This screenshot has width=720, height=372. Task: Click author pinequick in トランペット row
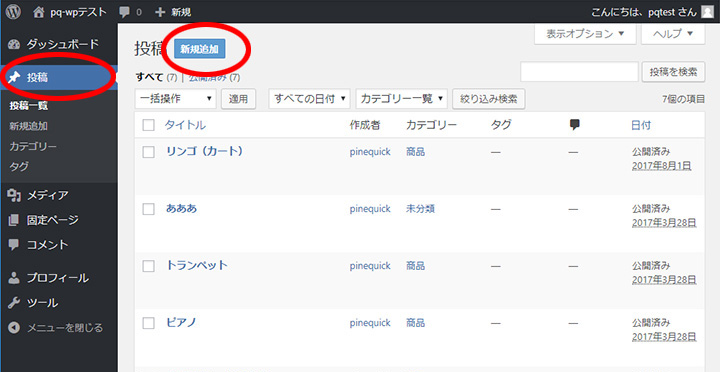point(370,266)
